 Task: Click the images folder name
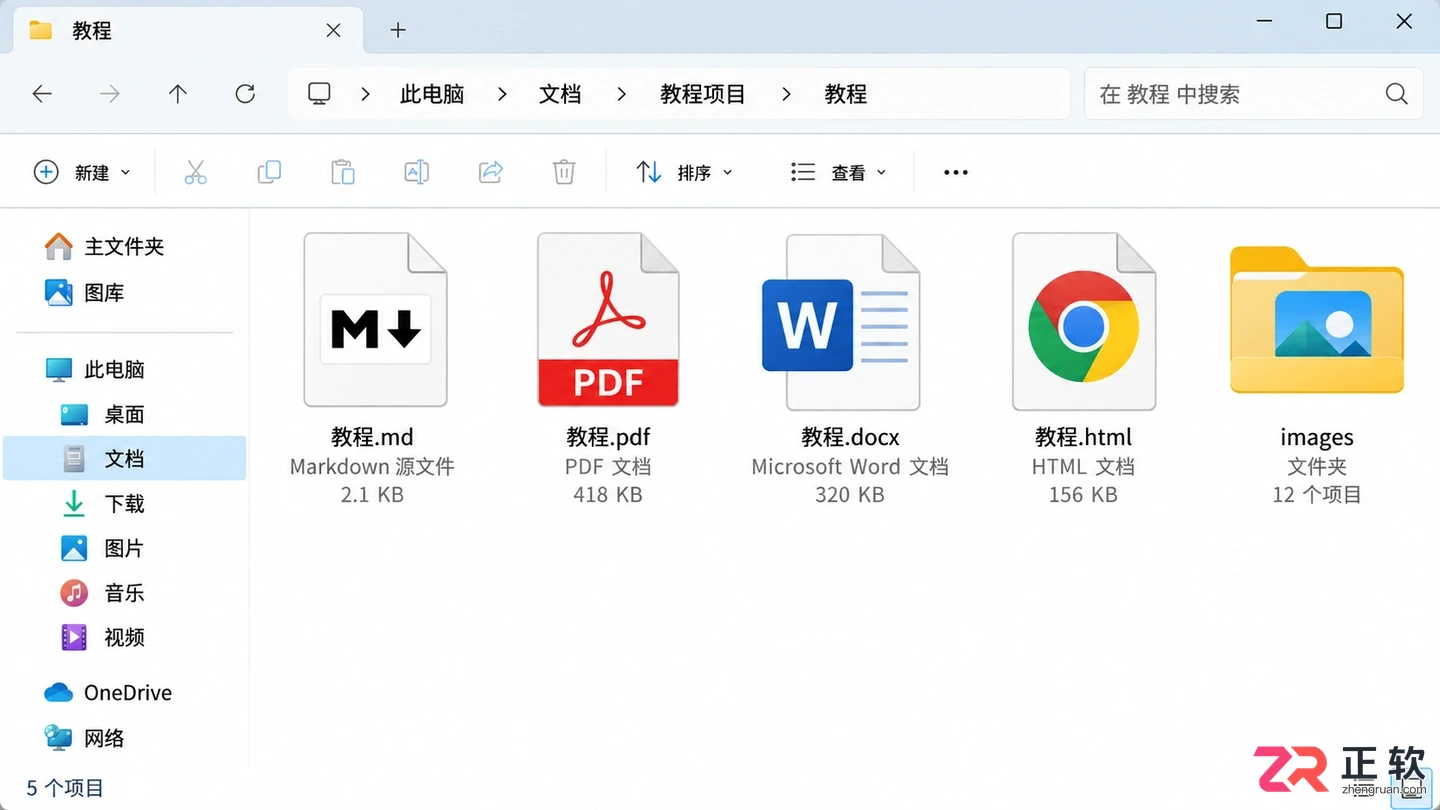(x=1317, y=437)
